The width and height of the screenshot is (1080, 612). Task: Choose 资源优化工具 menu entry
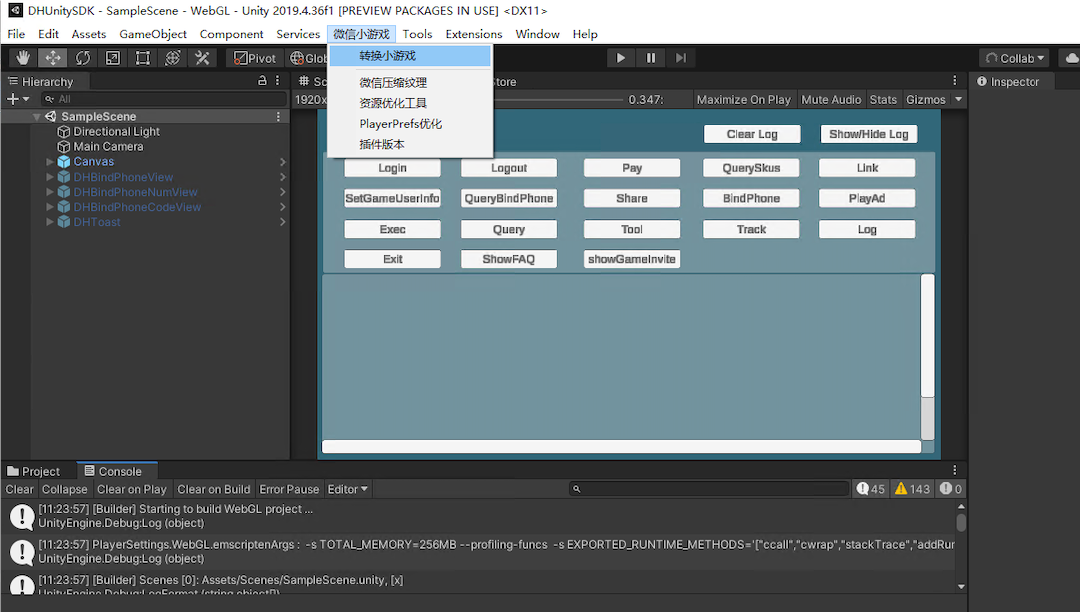410,103
